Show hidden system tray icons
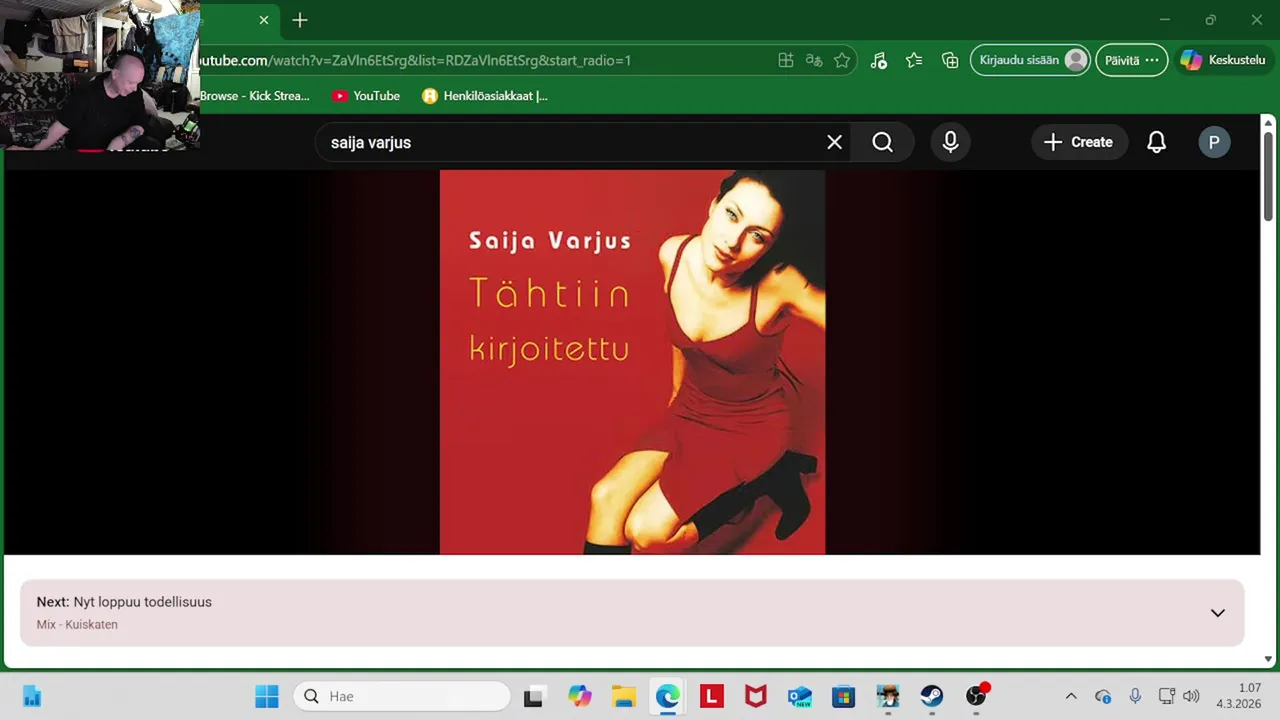This screenshot has width=1280, height=720. coord(1071,696)
